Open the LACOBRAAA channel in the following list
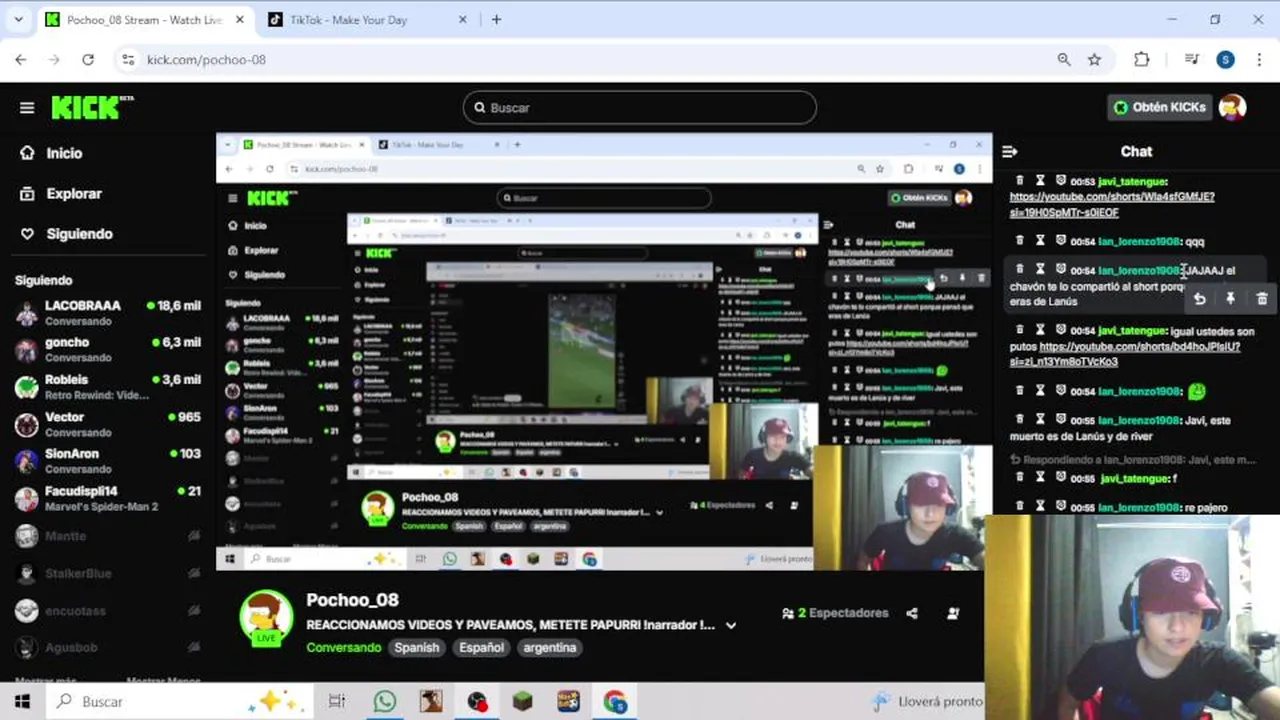The image size is (1280, 720). [108, 312]
